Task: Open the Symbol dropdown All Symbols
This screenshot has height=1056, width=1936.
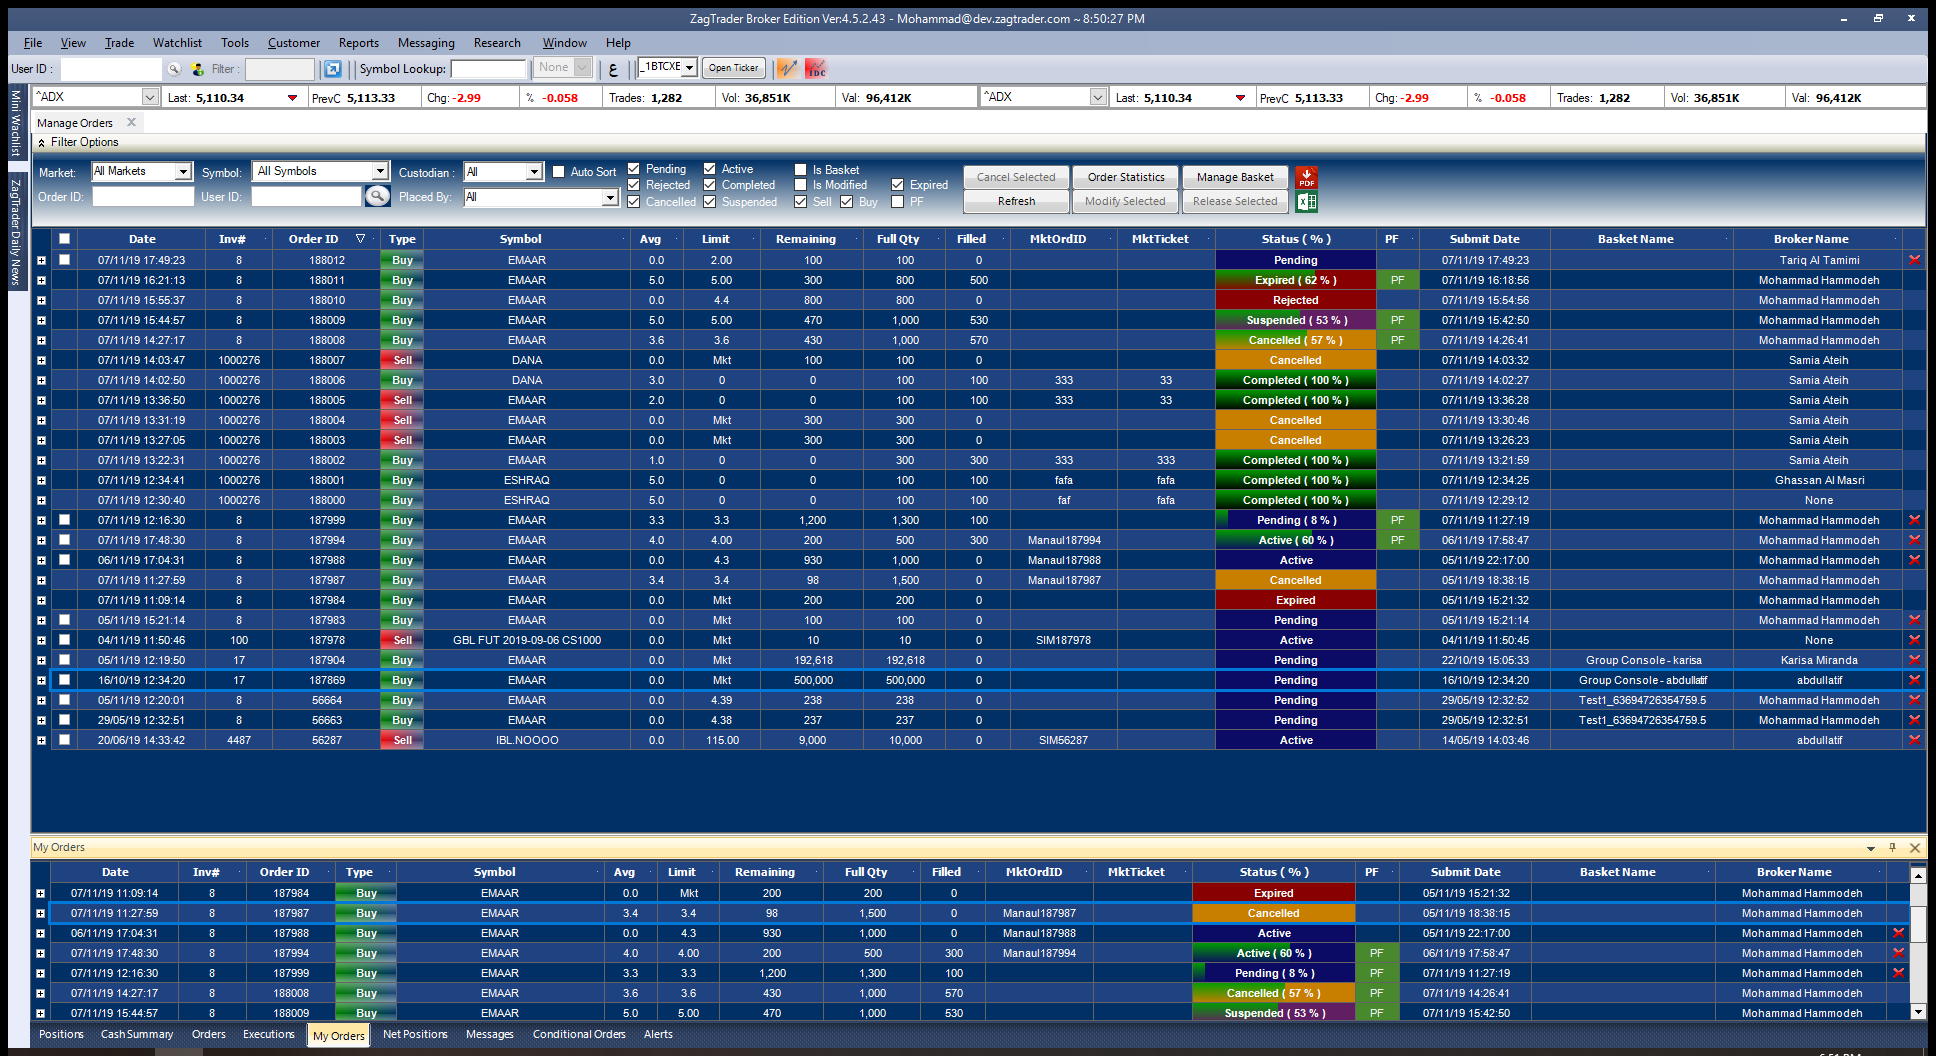Action: pyautogui.click(x=380, y=172)
